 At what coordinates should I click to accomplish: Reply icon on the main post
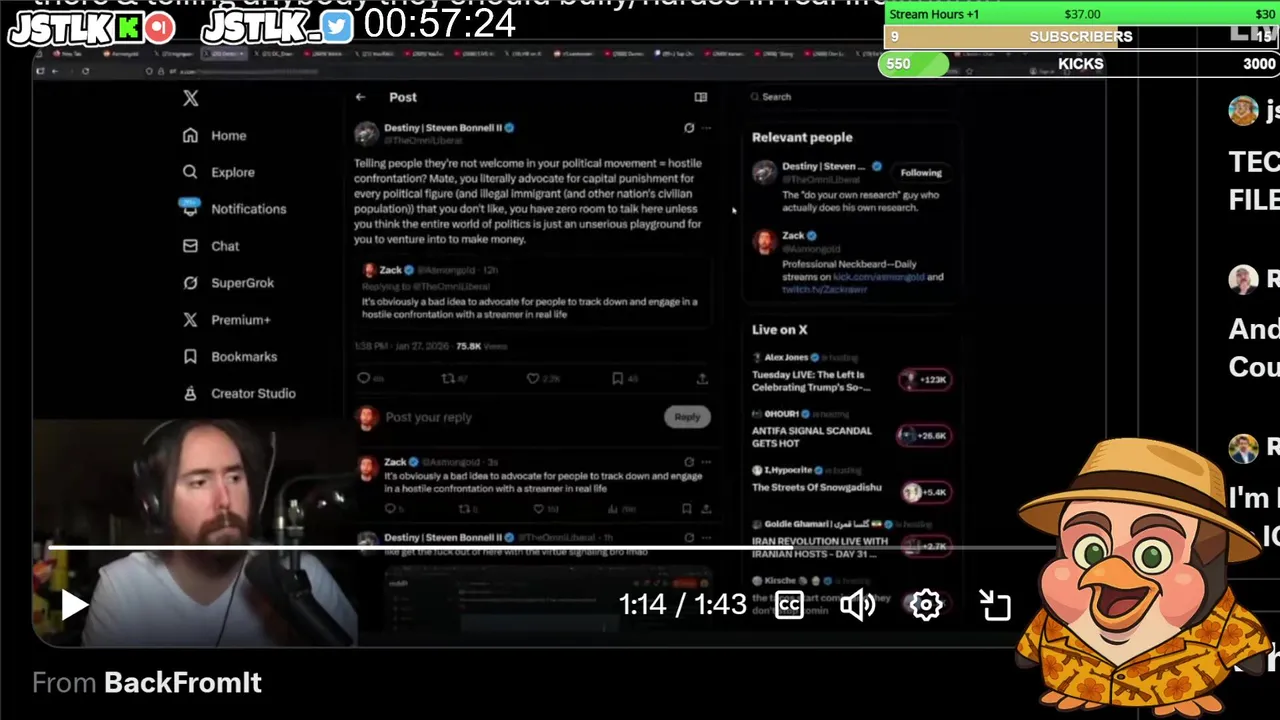pos(364,379)
